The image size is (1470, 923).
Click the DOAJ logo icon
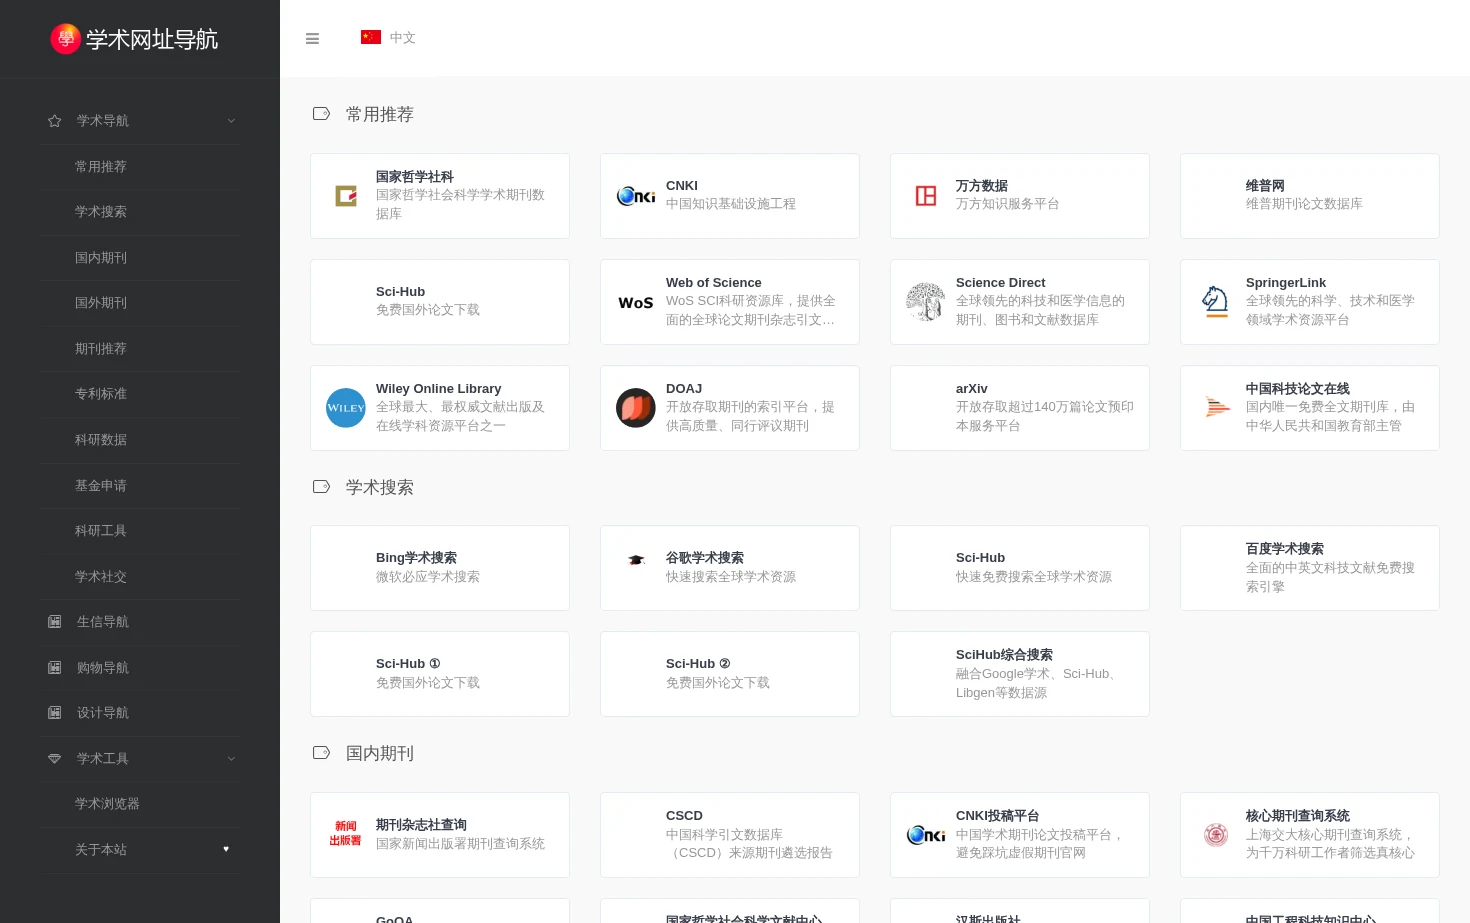636,408
